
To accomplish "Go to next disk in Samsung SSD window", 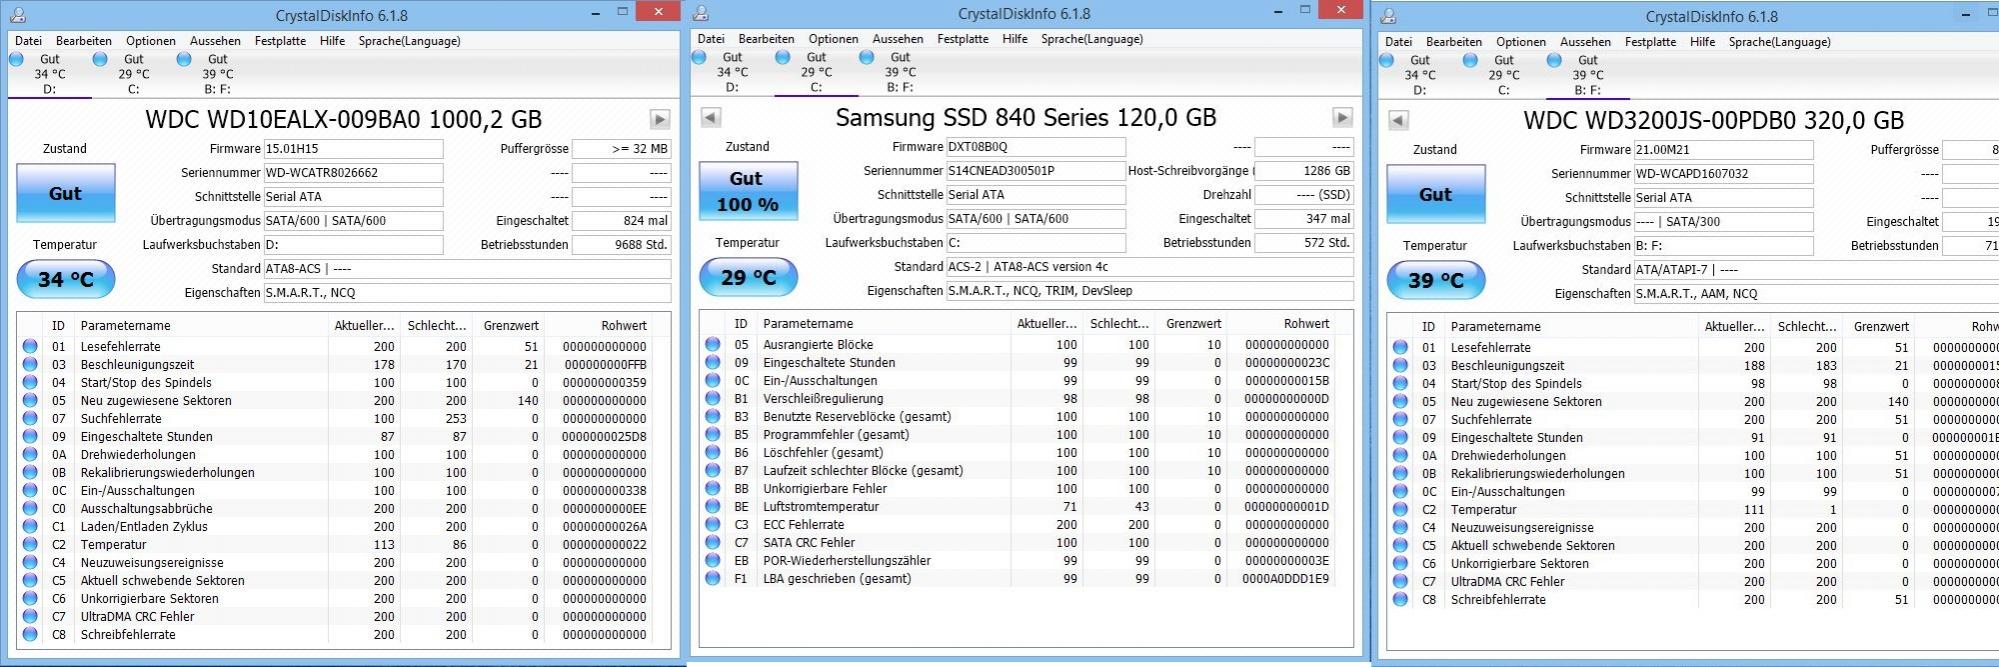I will [1342, 118].
